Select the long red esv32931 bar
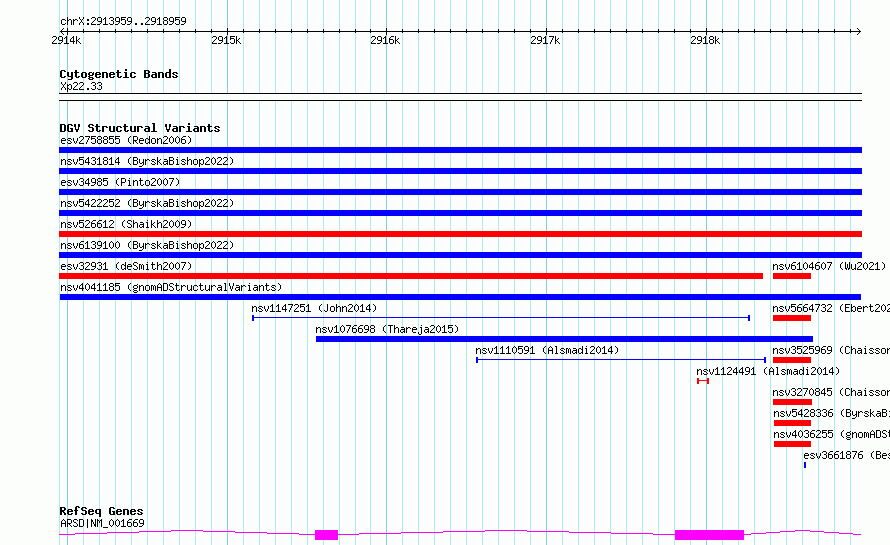The width and height of the screenshot is (890, 545). tap(411, 276)
